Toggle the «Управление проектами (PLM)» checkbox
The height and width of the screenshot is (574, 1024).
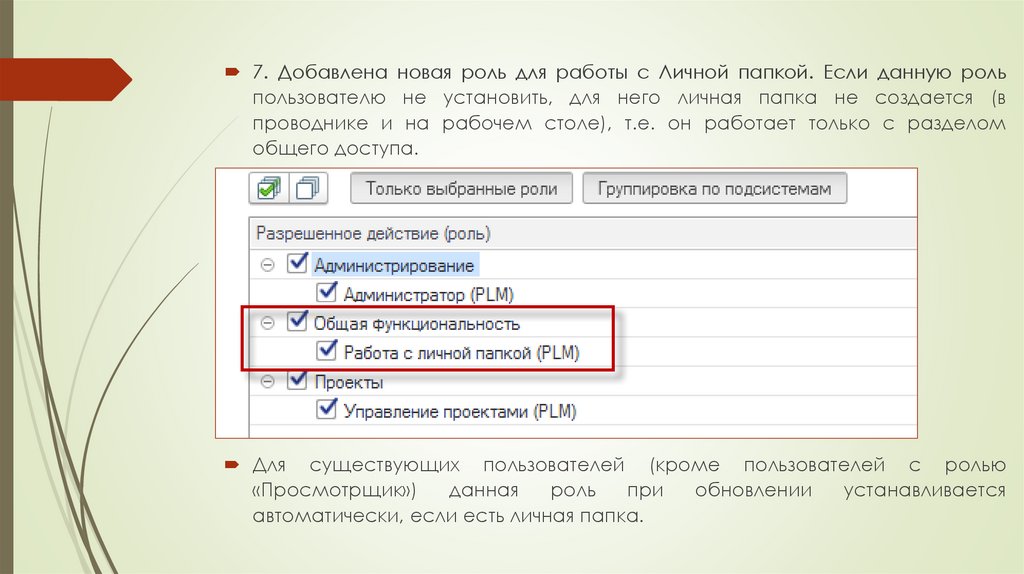(327, 409)
